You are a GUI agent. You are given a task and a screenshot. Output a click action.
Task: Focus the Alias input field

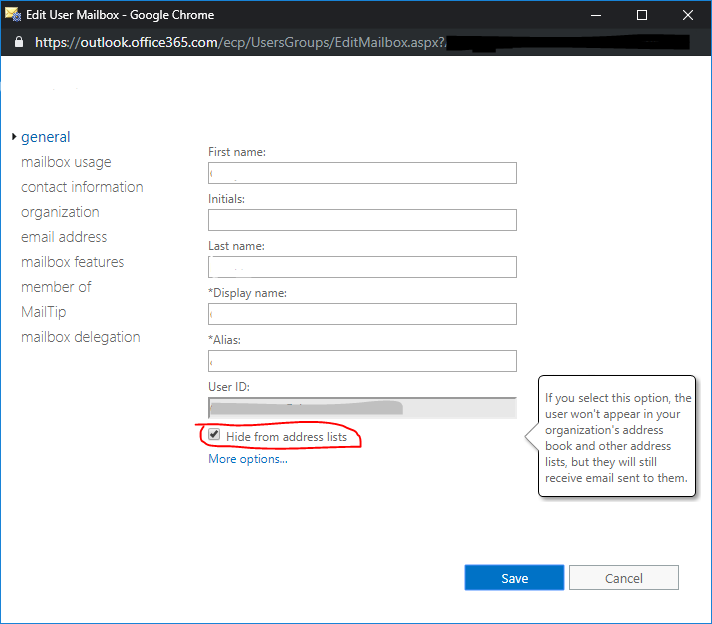362,361
